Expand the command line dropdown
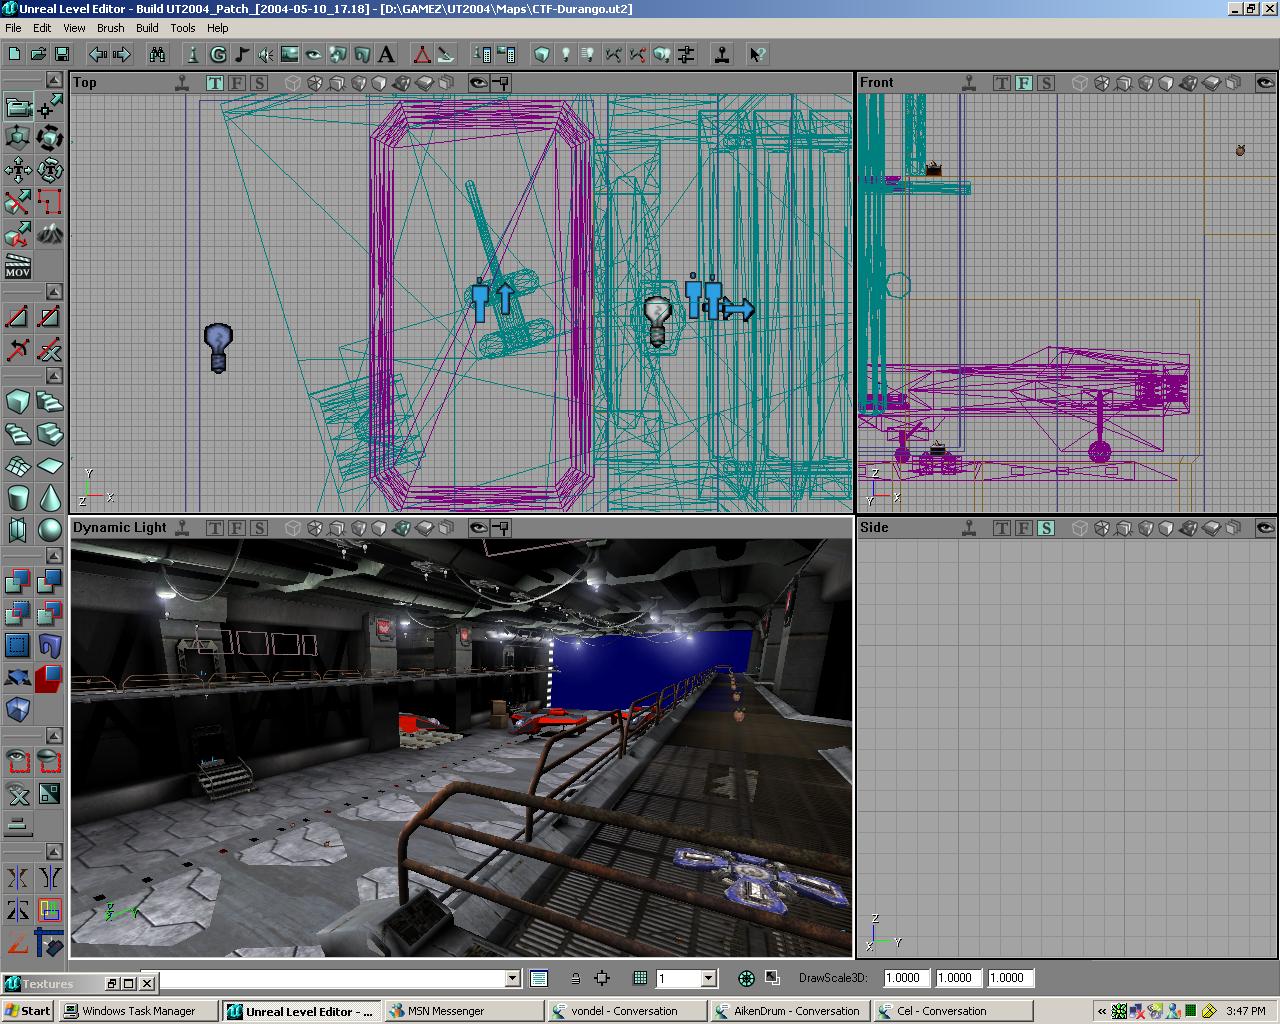 512,979
